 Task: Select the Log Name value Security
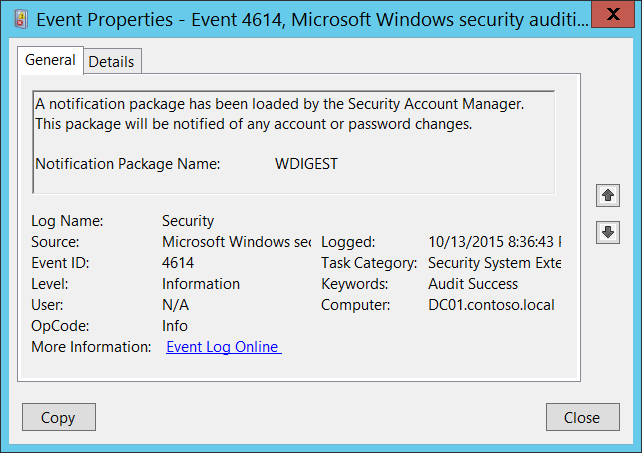[188, 221]
